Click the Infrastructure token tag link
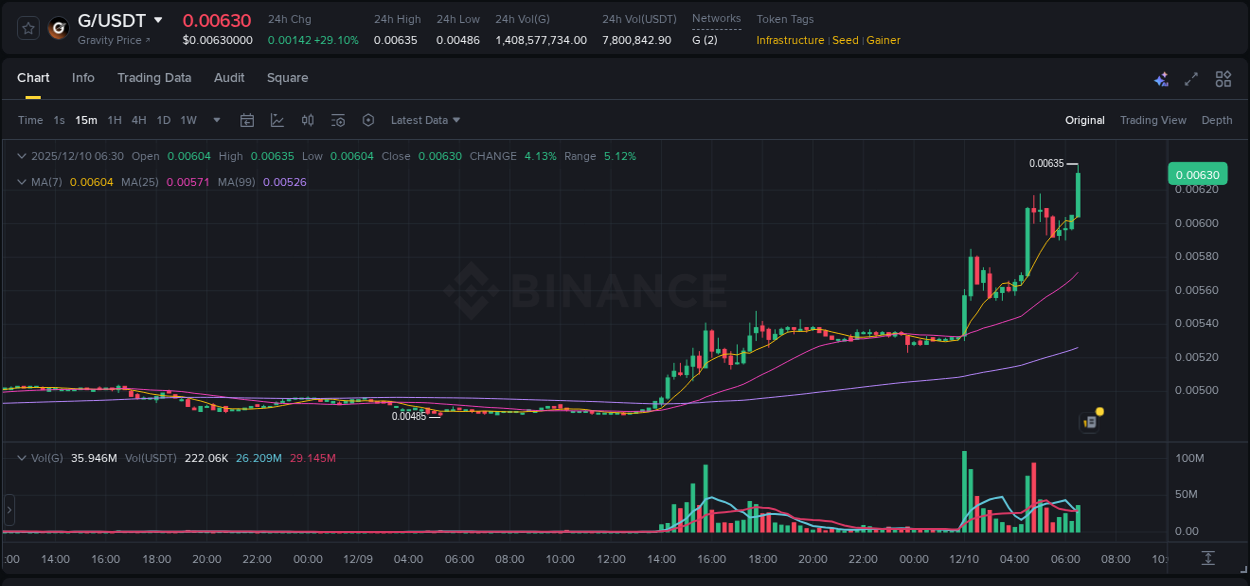Image resolution: width=1250 pixels, height=586 pixels. [789, 40]
